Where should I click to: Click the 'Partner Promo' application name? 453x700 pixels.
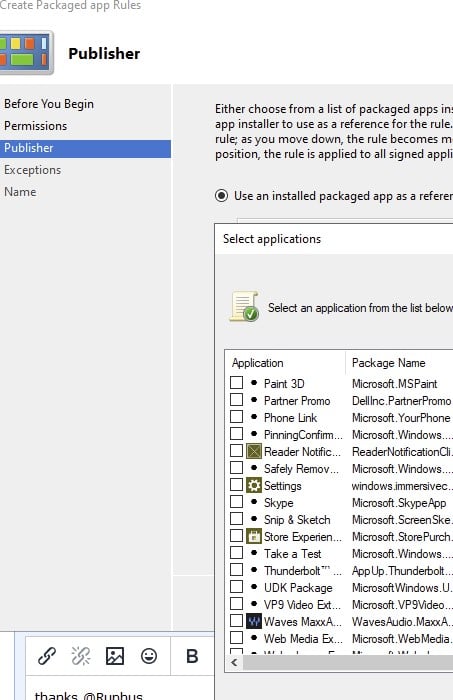click(297, 400)
